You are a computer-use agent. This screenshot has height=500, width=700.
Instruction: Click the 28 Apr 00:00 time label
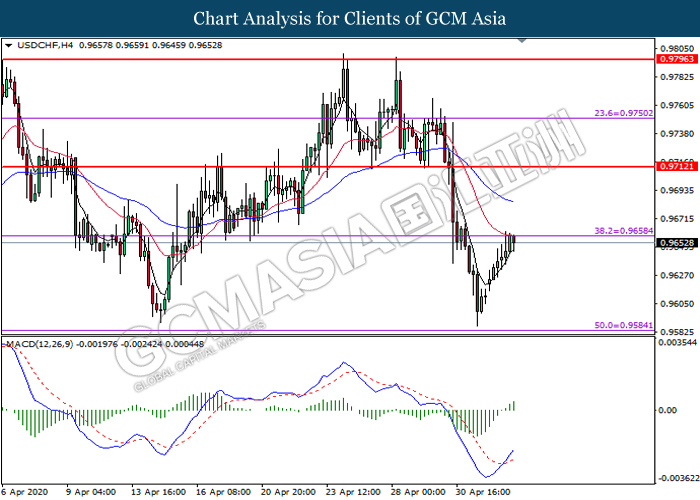tap(418, 492)
